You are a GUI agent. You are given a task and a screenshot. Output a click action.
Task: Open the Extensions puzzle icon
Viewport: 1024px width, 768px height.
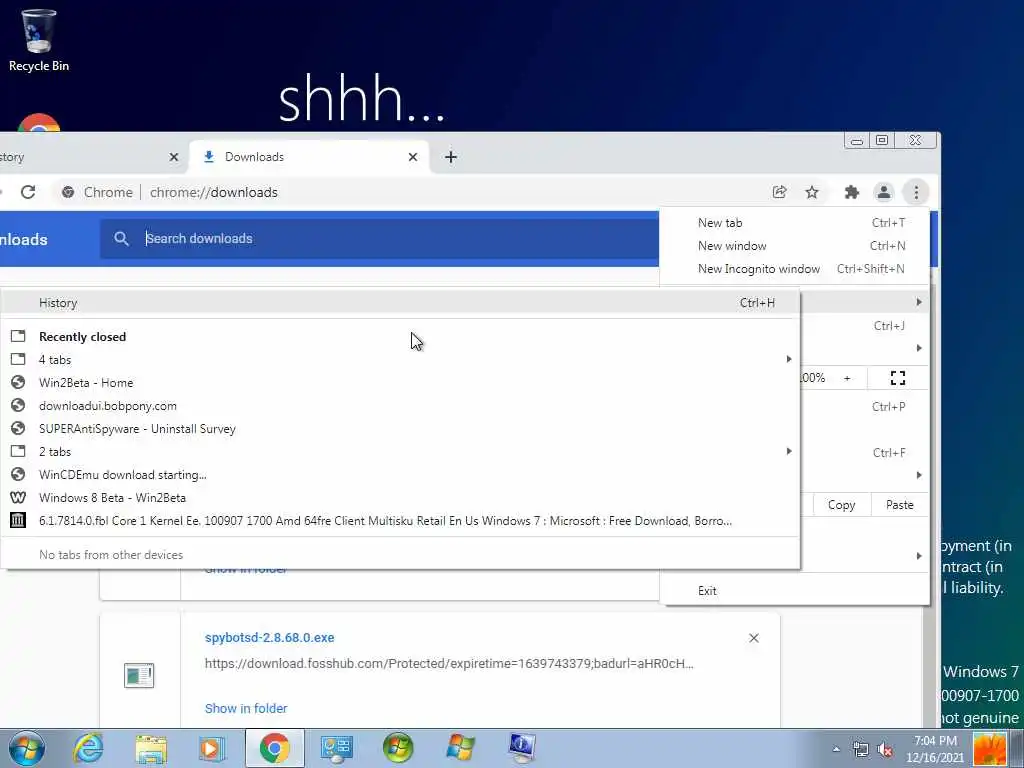click(851, 192)
